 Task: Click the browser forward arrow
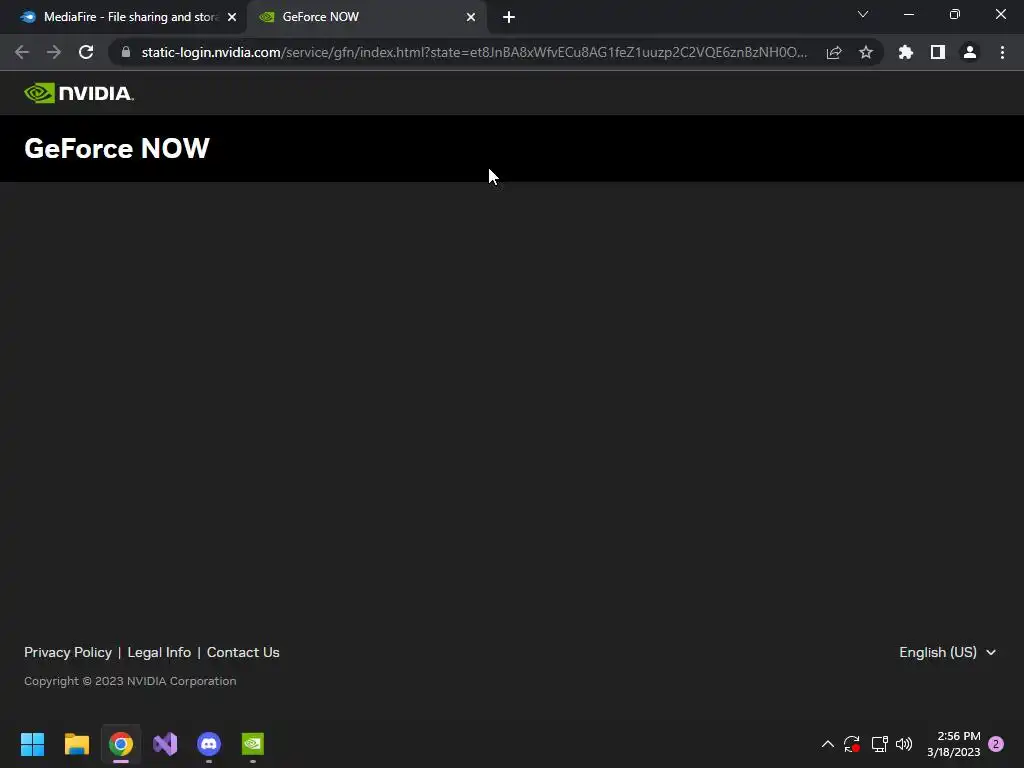tap(54, 52)
